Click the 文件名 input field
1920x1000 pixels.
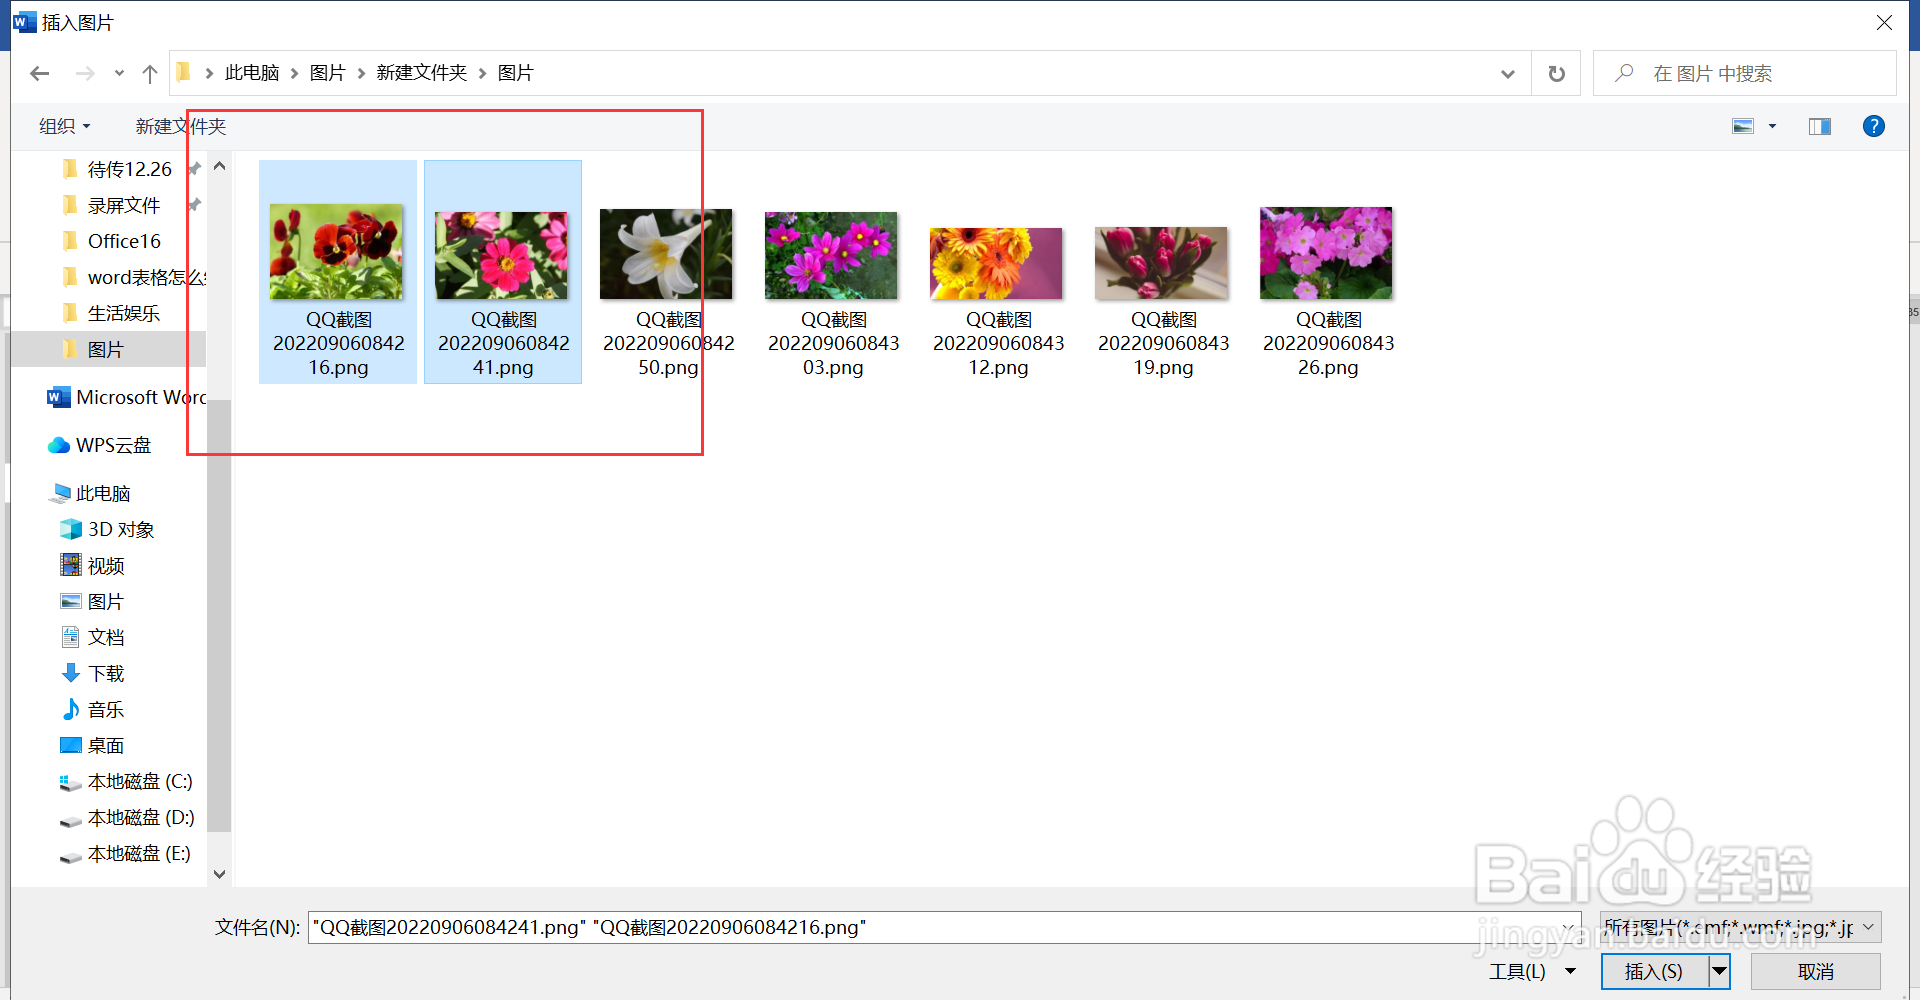pos(945,927)
